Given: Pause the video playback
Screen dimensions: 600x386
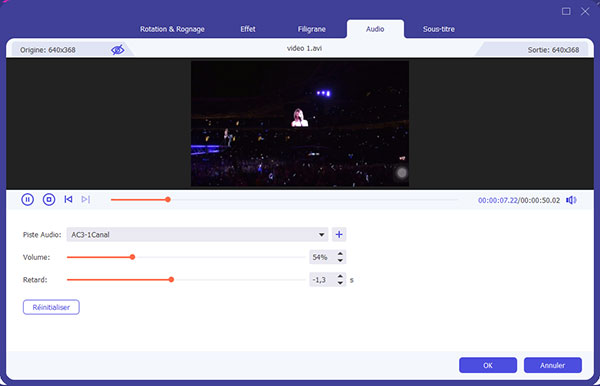Looking at the screenshot, I should point(28,199).
